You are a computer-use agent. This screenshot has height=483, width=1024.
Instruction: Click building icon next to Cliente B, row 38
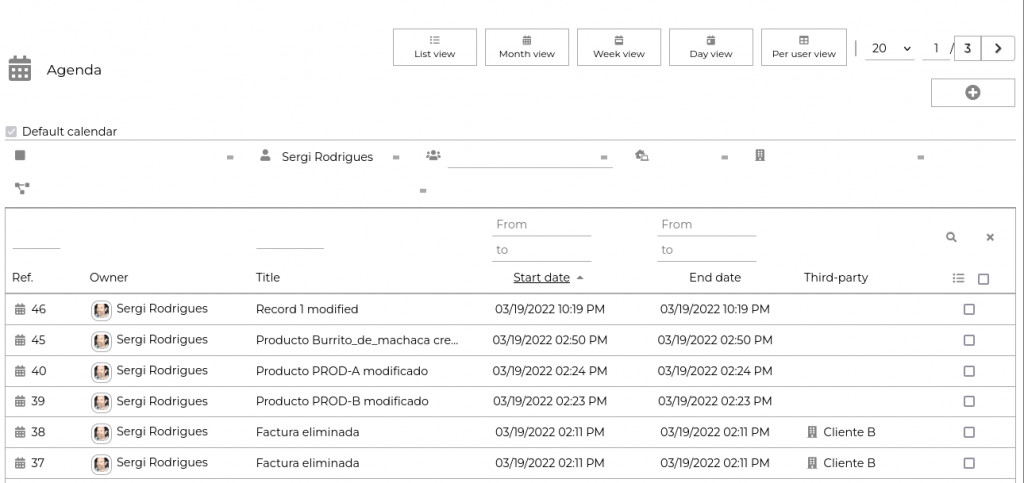click(x=812, y=433)
